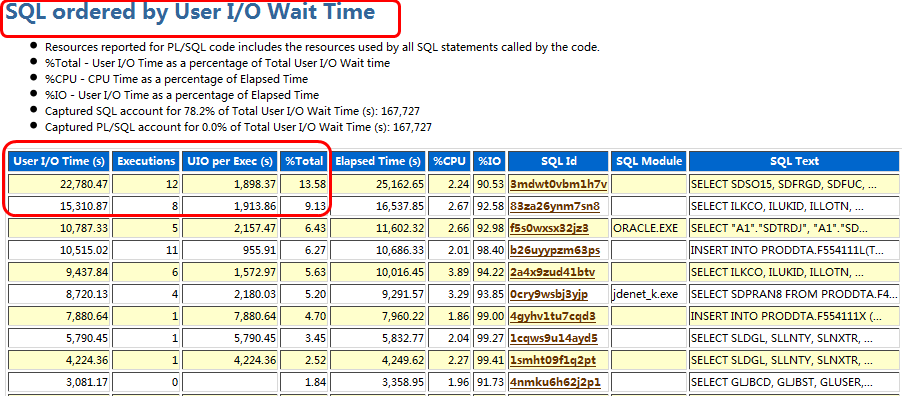Select the Elapsed Time (s) header
Viewport: 902px width, 396px height.
(x=379, y=162)
